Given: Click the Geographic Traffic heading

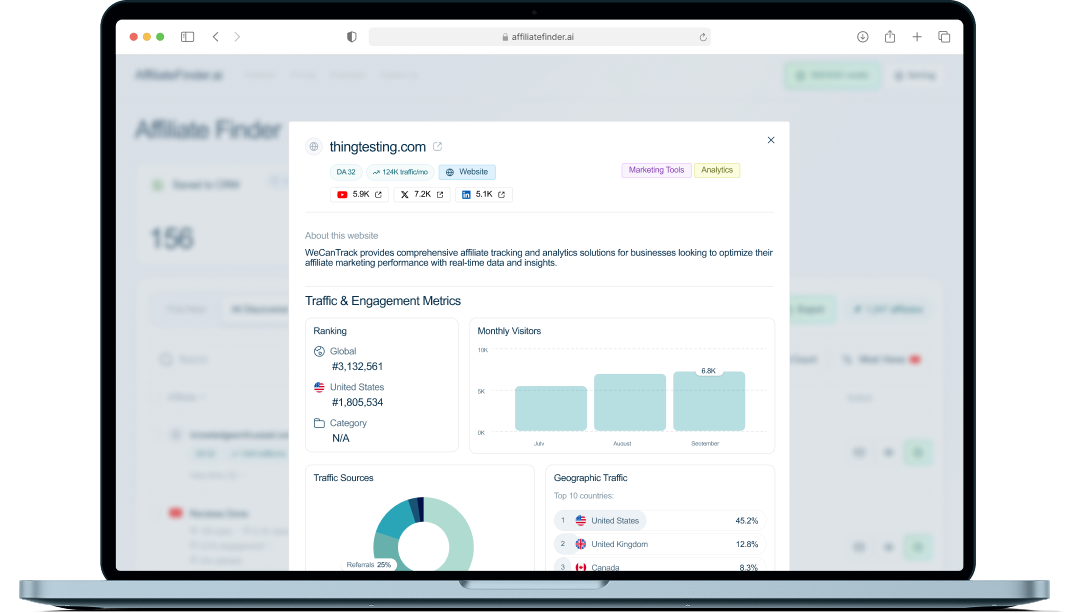Looking at the screenshot, I should 590,477.
